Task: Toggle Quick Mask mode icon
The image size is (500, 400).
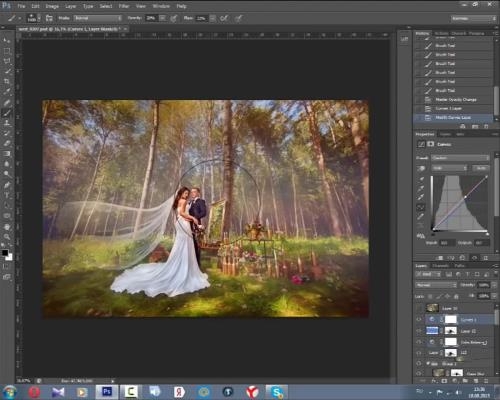Action: (x=6, y=266)
